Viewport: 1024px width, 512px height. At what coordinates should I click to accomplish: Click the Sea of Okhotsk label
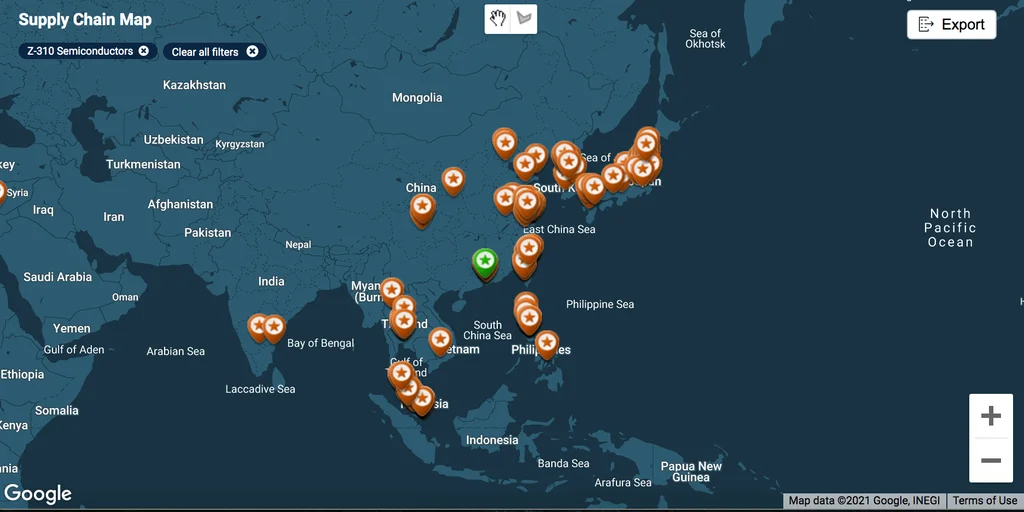click(x=705, y=39)
